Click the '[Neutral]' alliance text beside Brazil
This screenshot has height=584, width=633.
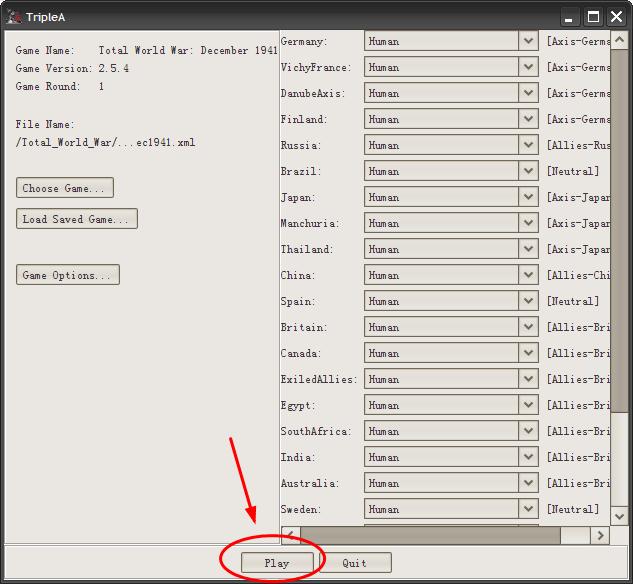pyautogui.click(x=572, y=171)
